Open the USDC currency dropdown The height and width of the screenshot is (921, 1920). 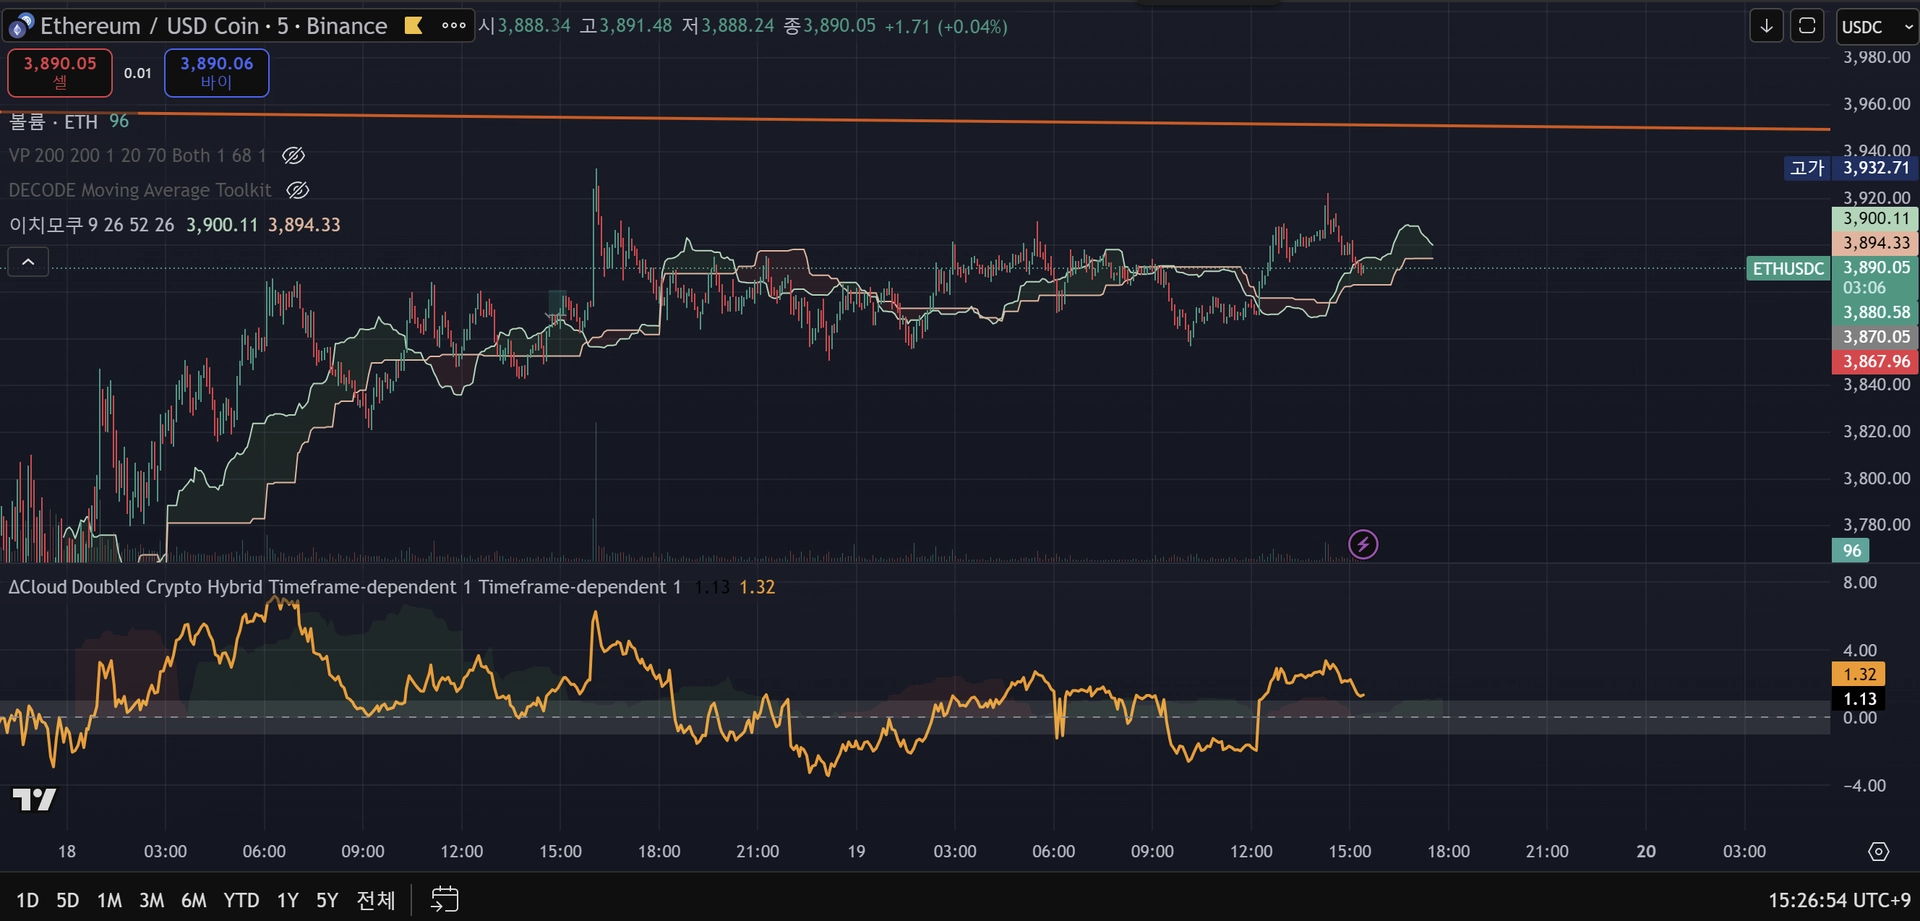tap(1876, 27)
